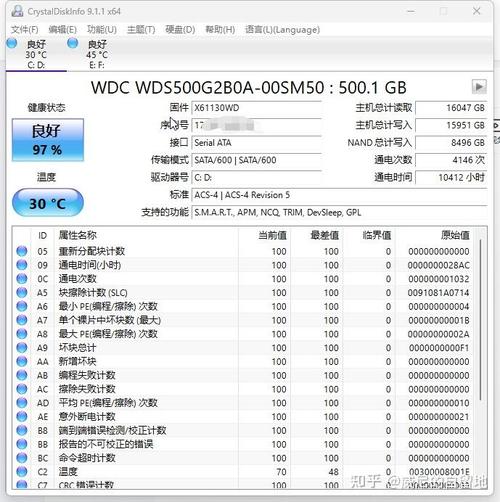Click status icon for AA 新增坏块
This screenshot has height=502, width=500.
22,361
